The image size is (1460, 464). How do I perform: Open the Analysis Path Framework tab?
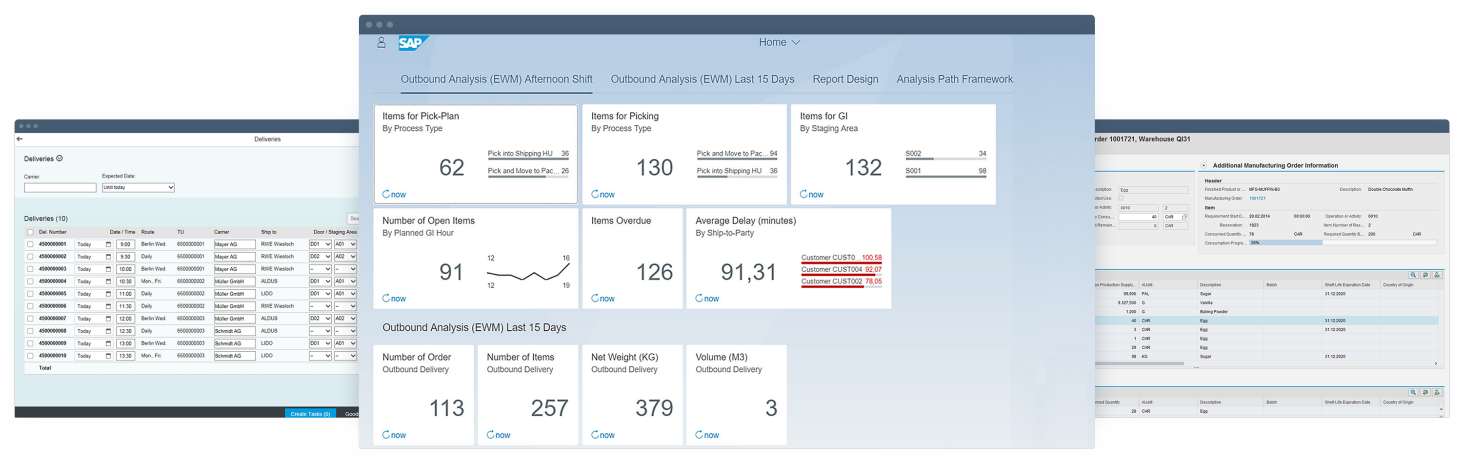[x=954, y=79]
